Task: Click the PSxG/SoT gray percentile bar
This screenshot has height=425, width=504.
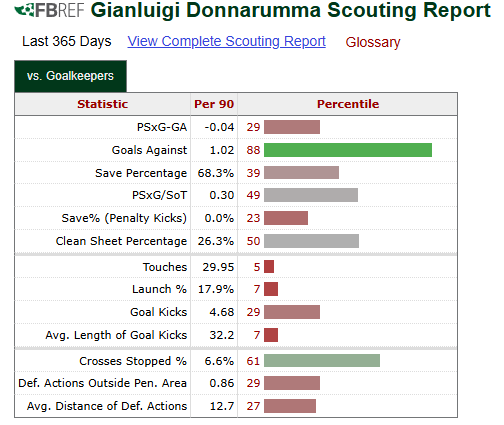Action: pos(311,195)
